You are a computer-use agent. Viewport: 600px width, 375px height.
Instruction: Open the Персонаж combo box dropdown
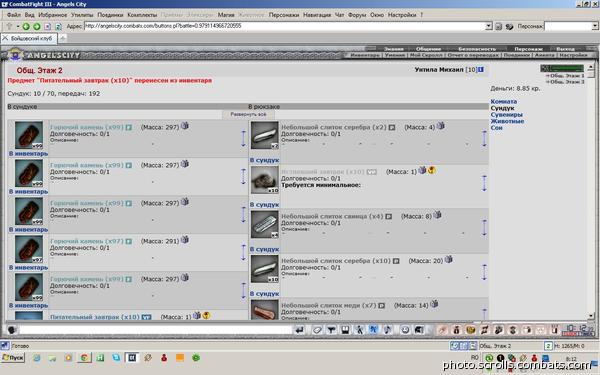point(595,26)
